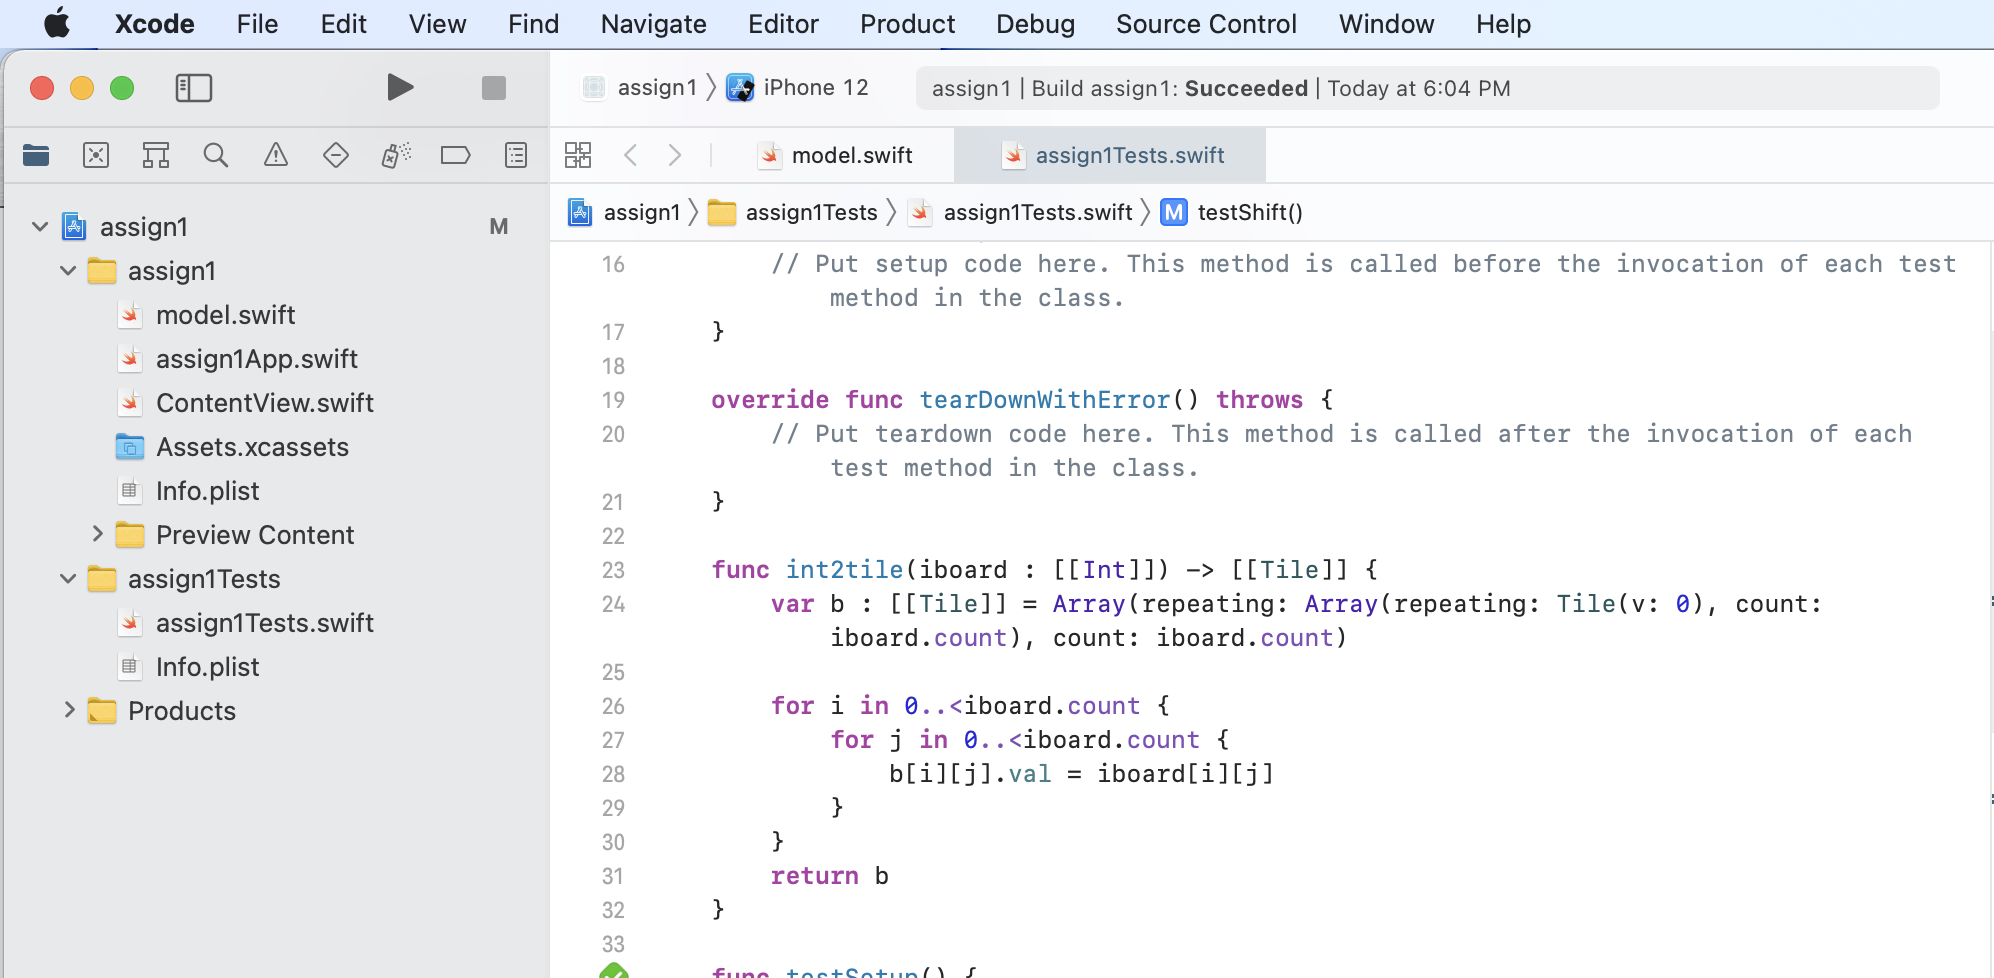The height and width of the screenshot is (978, 1994).
Task: Click the Swift file icon of model.swift tab
Action: (769, 155)
